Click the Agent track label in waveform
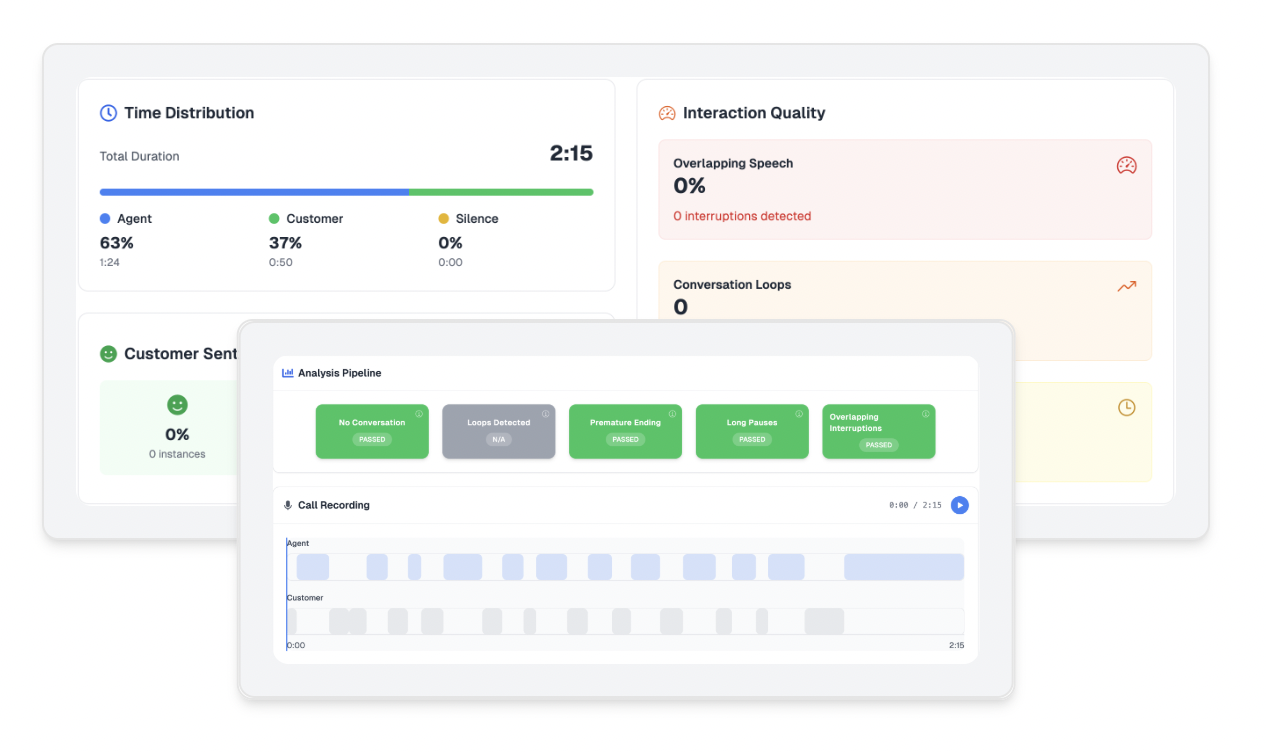Screen dimensions: 1266x752 (298, 544)
